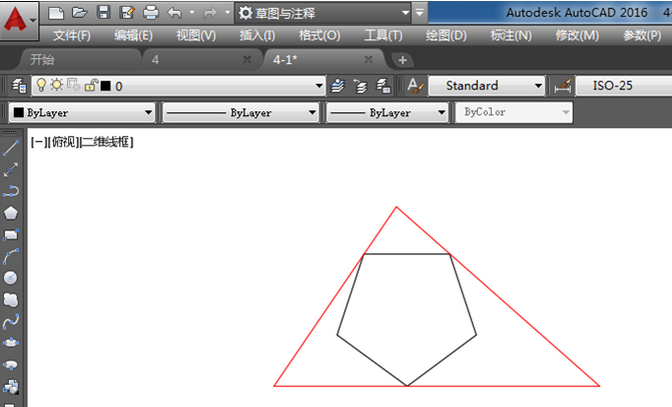
Task: Open the ByLayer color control dropdown
Action: [82, 113]
